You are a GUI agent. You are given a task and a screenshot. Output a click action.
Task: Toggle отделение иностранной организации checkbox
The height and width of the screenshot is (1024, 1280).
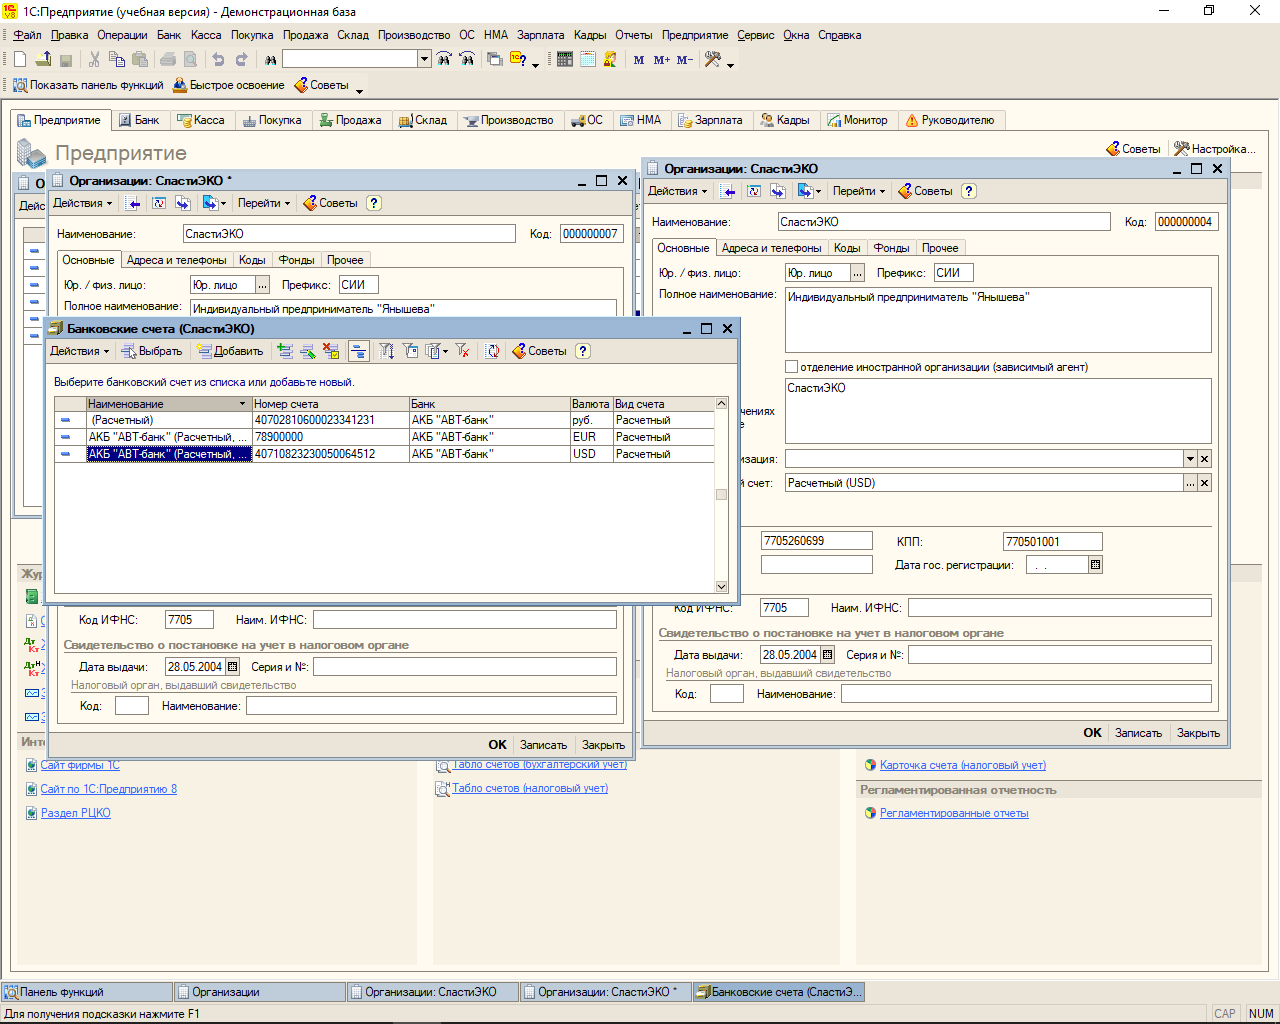[x=792, y=367]
